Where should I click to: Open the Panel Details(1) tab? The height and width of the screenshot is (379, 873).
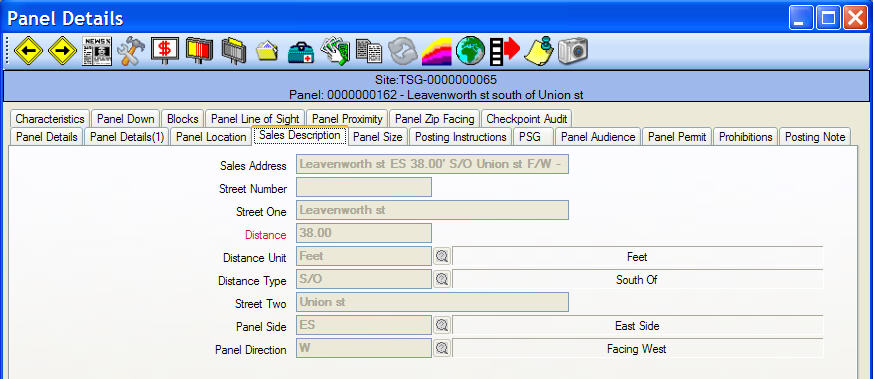(127, 137)
